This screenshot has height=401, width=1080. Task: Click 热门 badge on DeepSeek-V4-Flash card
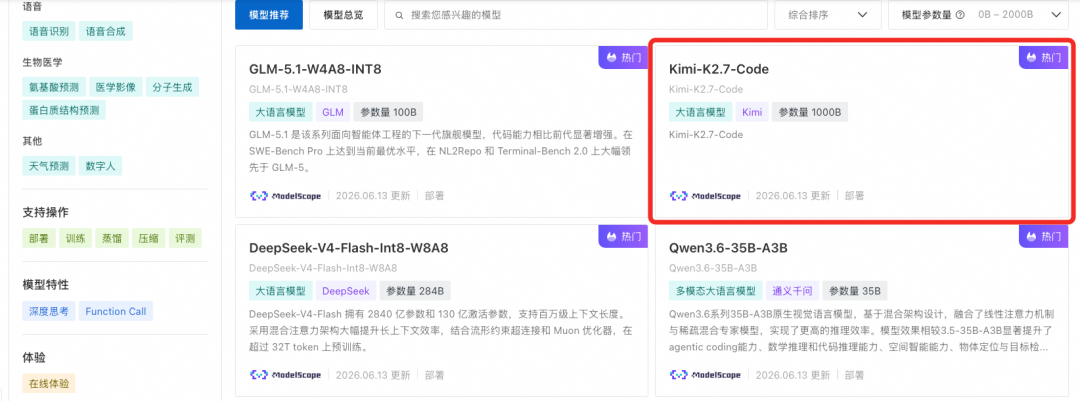(623, 236)
